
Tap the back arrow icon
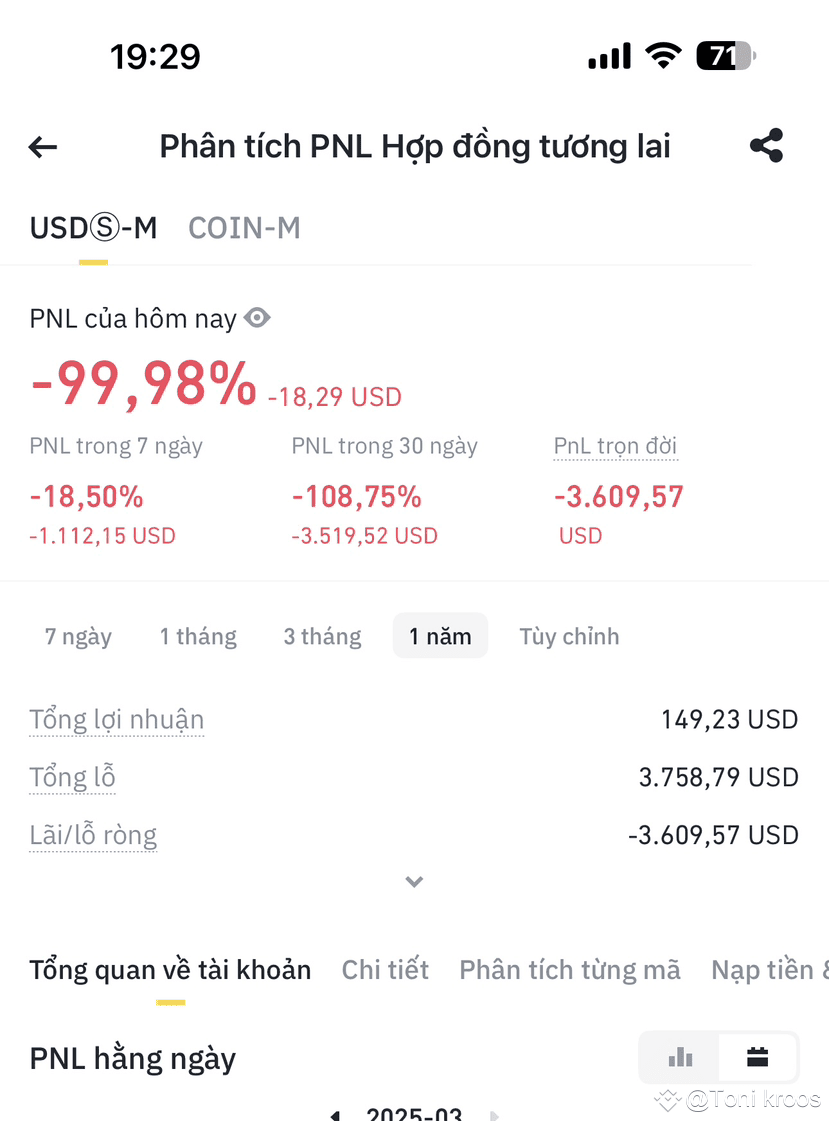[x=43, y=147]
